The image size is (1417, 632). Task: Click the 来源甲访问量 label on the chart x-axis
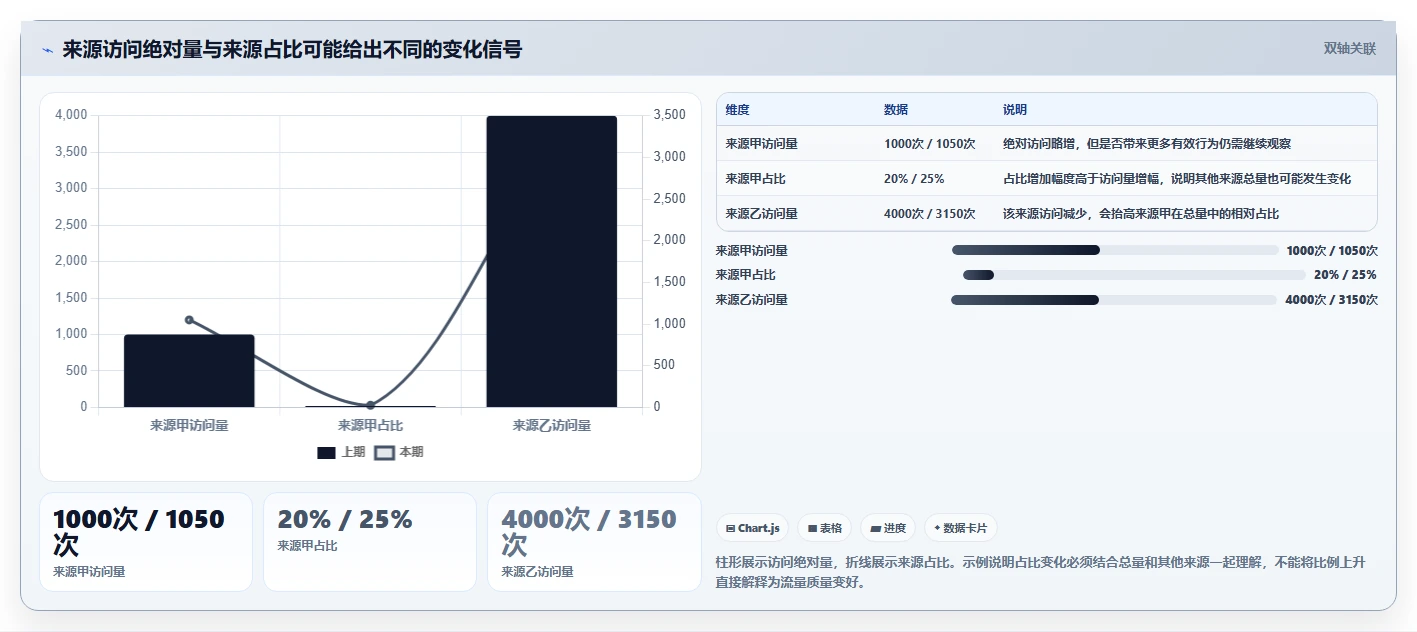[189, 425]
